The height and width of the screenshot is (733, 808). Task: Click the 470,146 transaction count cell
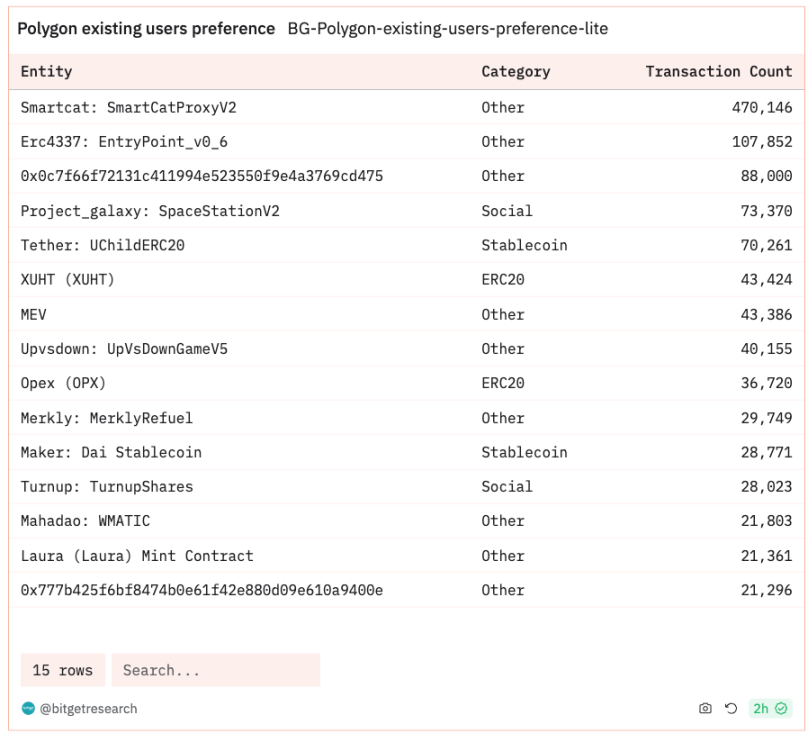[761, 107]
